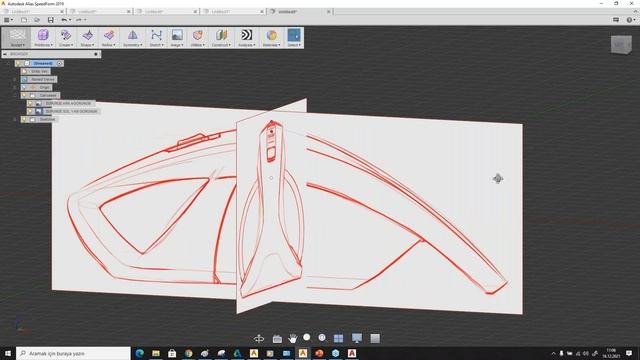Click the Symmetry triangle icon
This screenshot has height=360, width=640.
(x=132, y=35)
